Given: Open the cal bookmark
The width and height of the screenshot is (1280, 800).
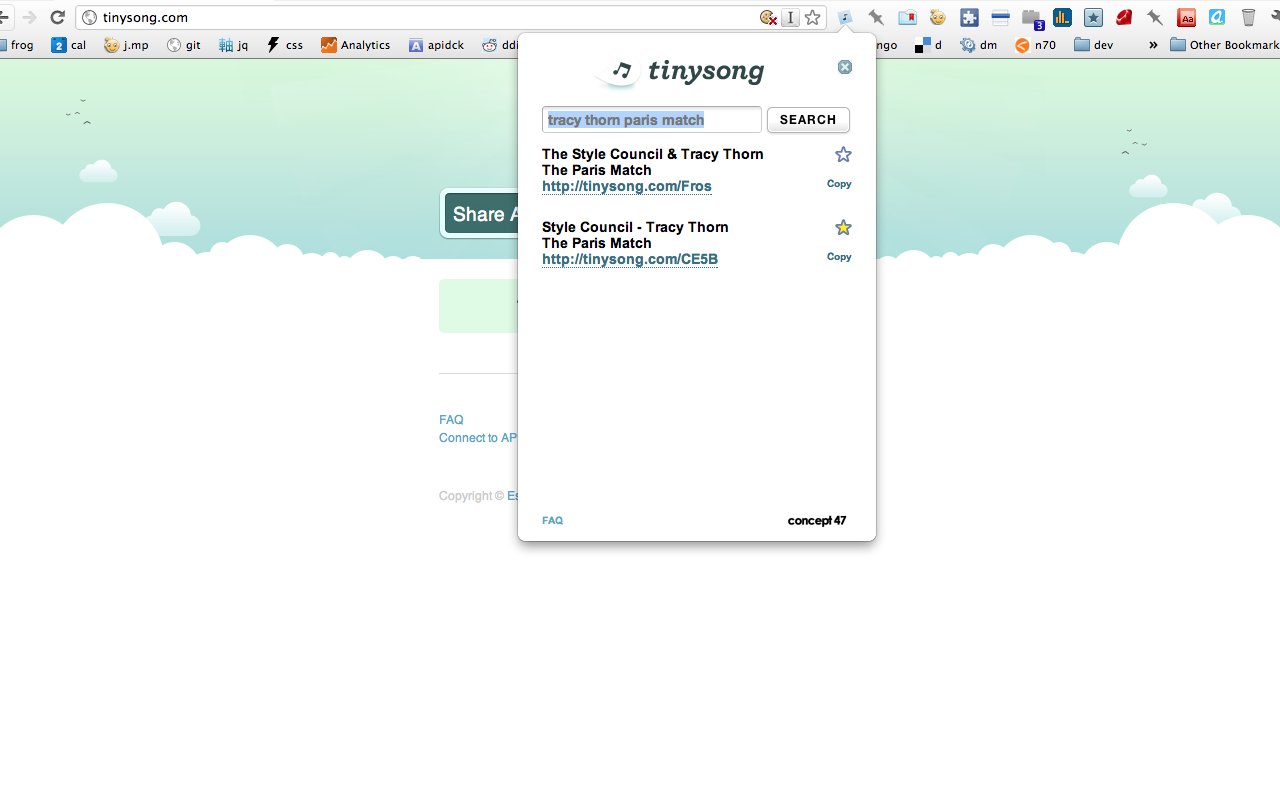Looking at the screenshot, I should click(x=69, y=45).
